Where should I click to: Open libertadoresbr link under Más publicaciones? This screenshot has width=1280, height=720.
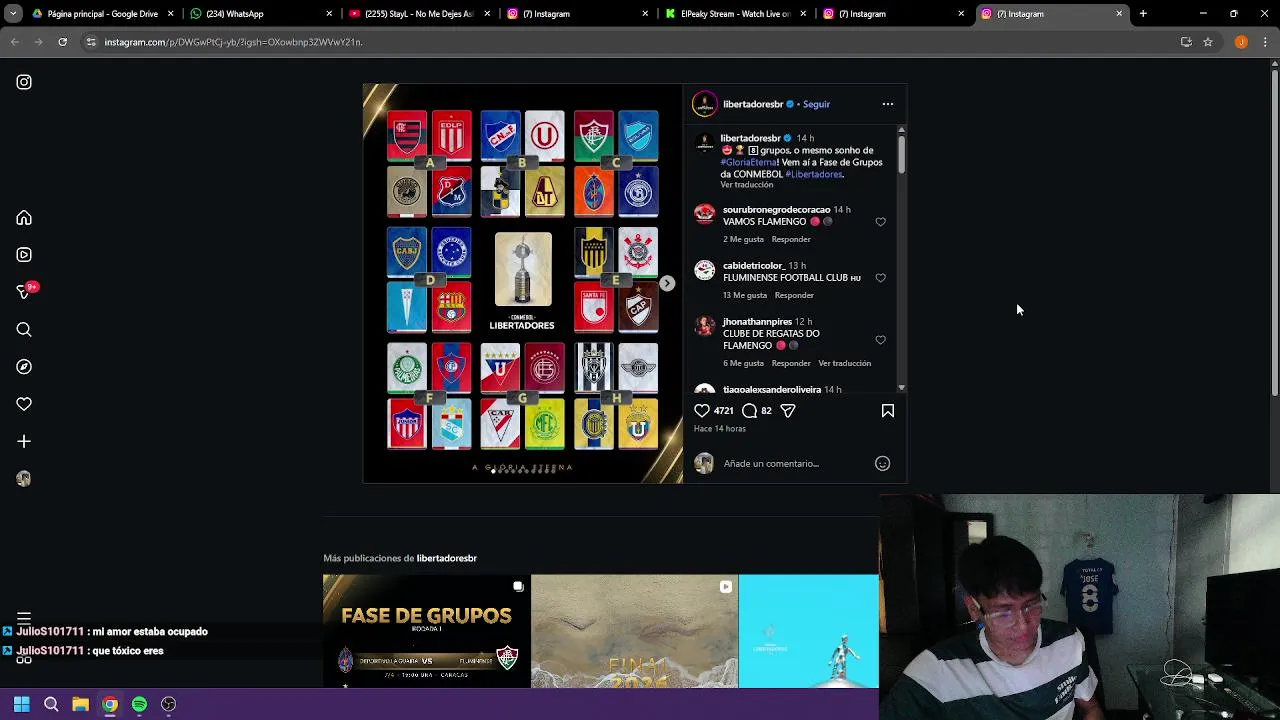tap(446, 558)
